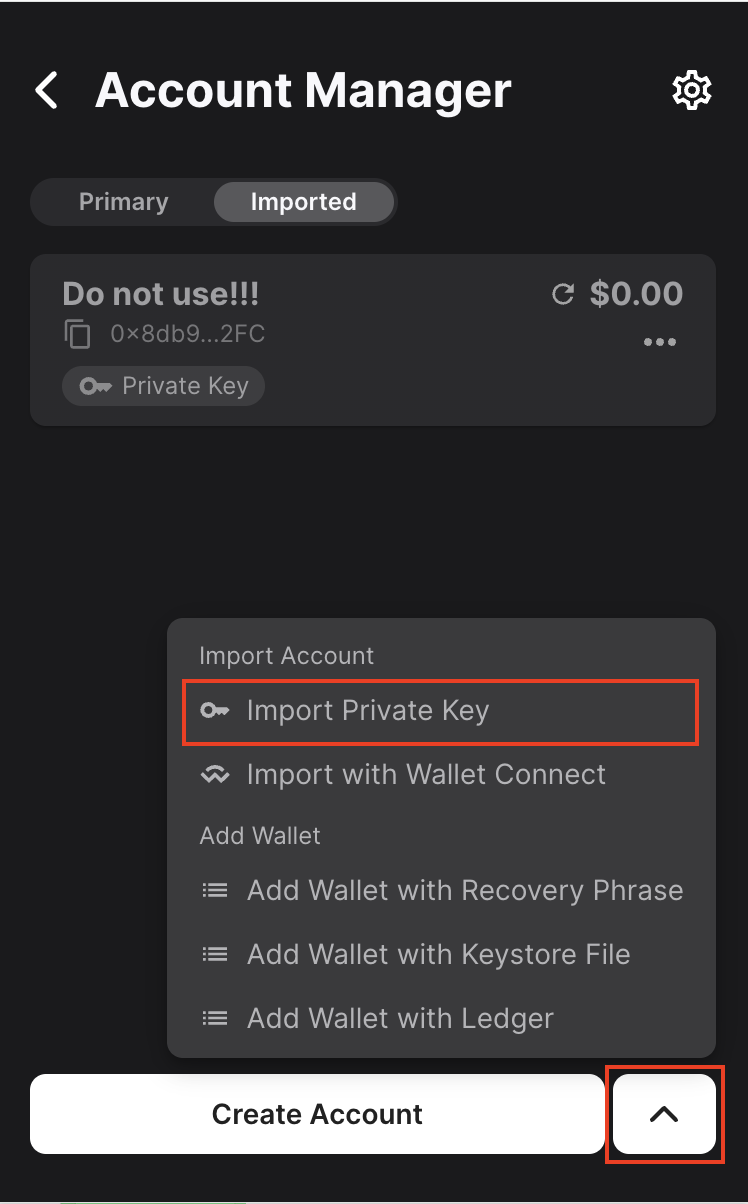Open three-dot menu for Do not use!!! account
This screenshot has width=748, height=1204.
coord(660,342)
